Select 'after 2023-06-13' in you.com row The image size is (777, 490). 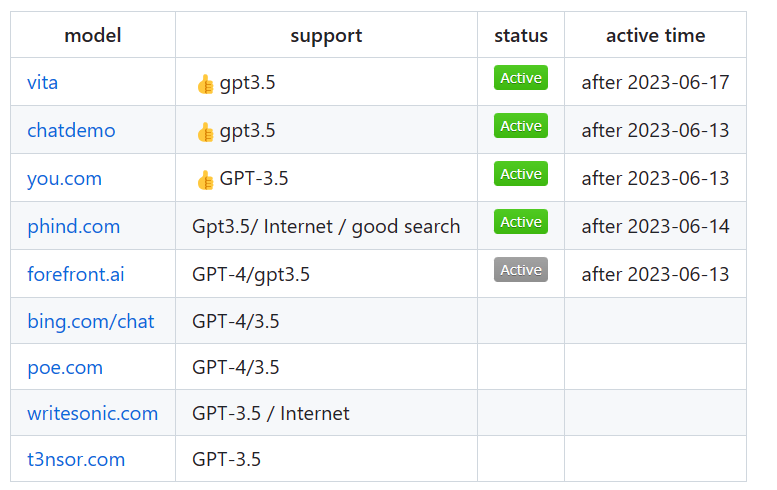pyautogui.click(x=655, y=178)
